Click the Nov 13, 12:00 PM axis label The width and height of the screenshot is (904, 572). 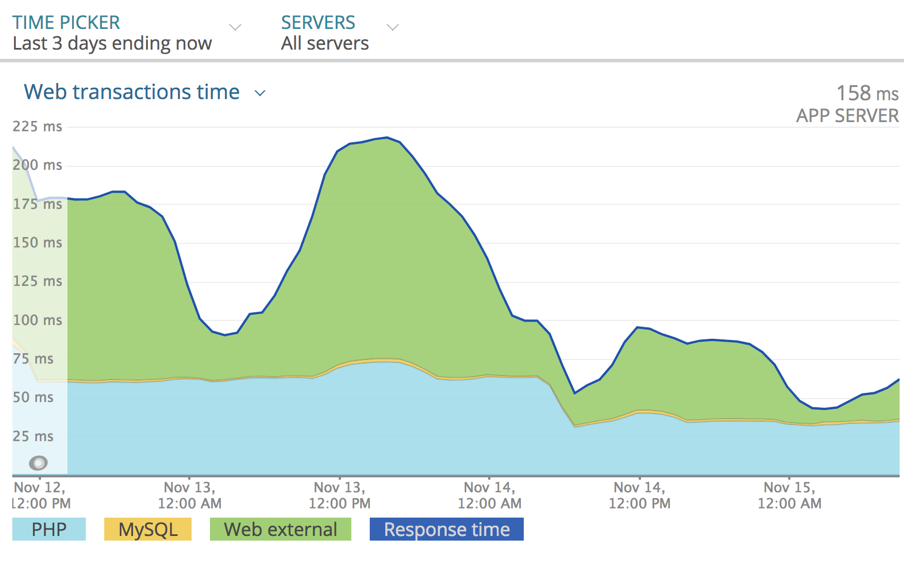pos(340,495)
